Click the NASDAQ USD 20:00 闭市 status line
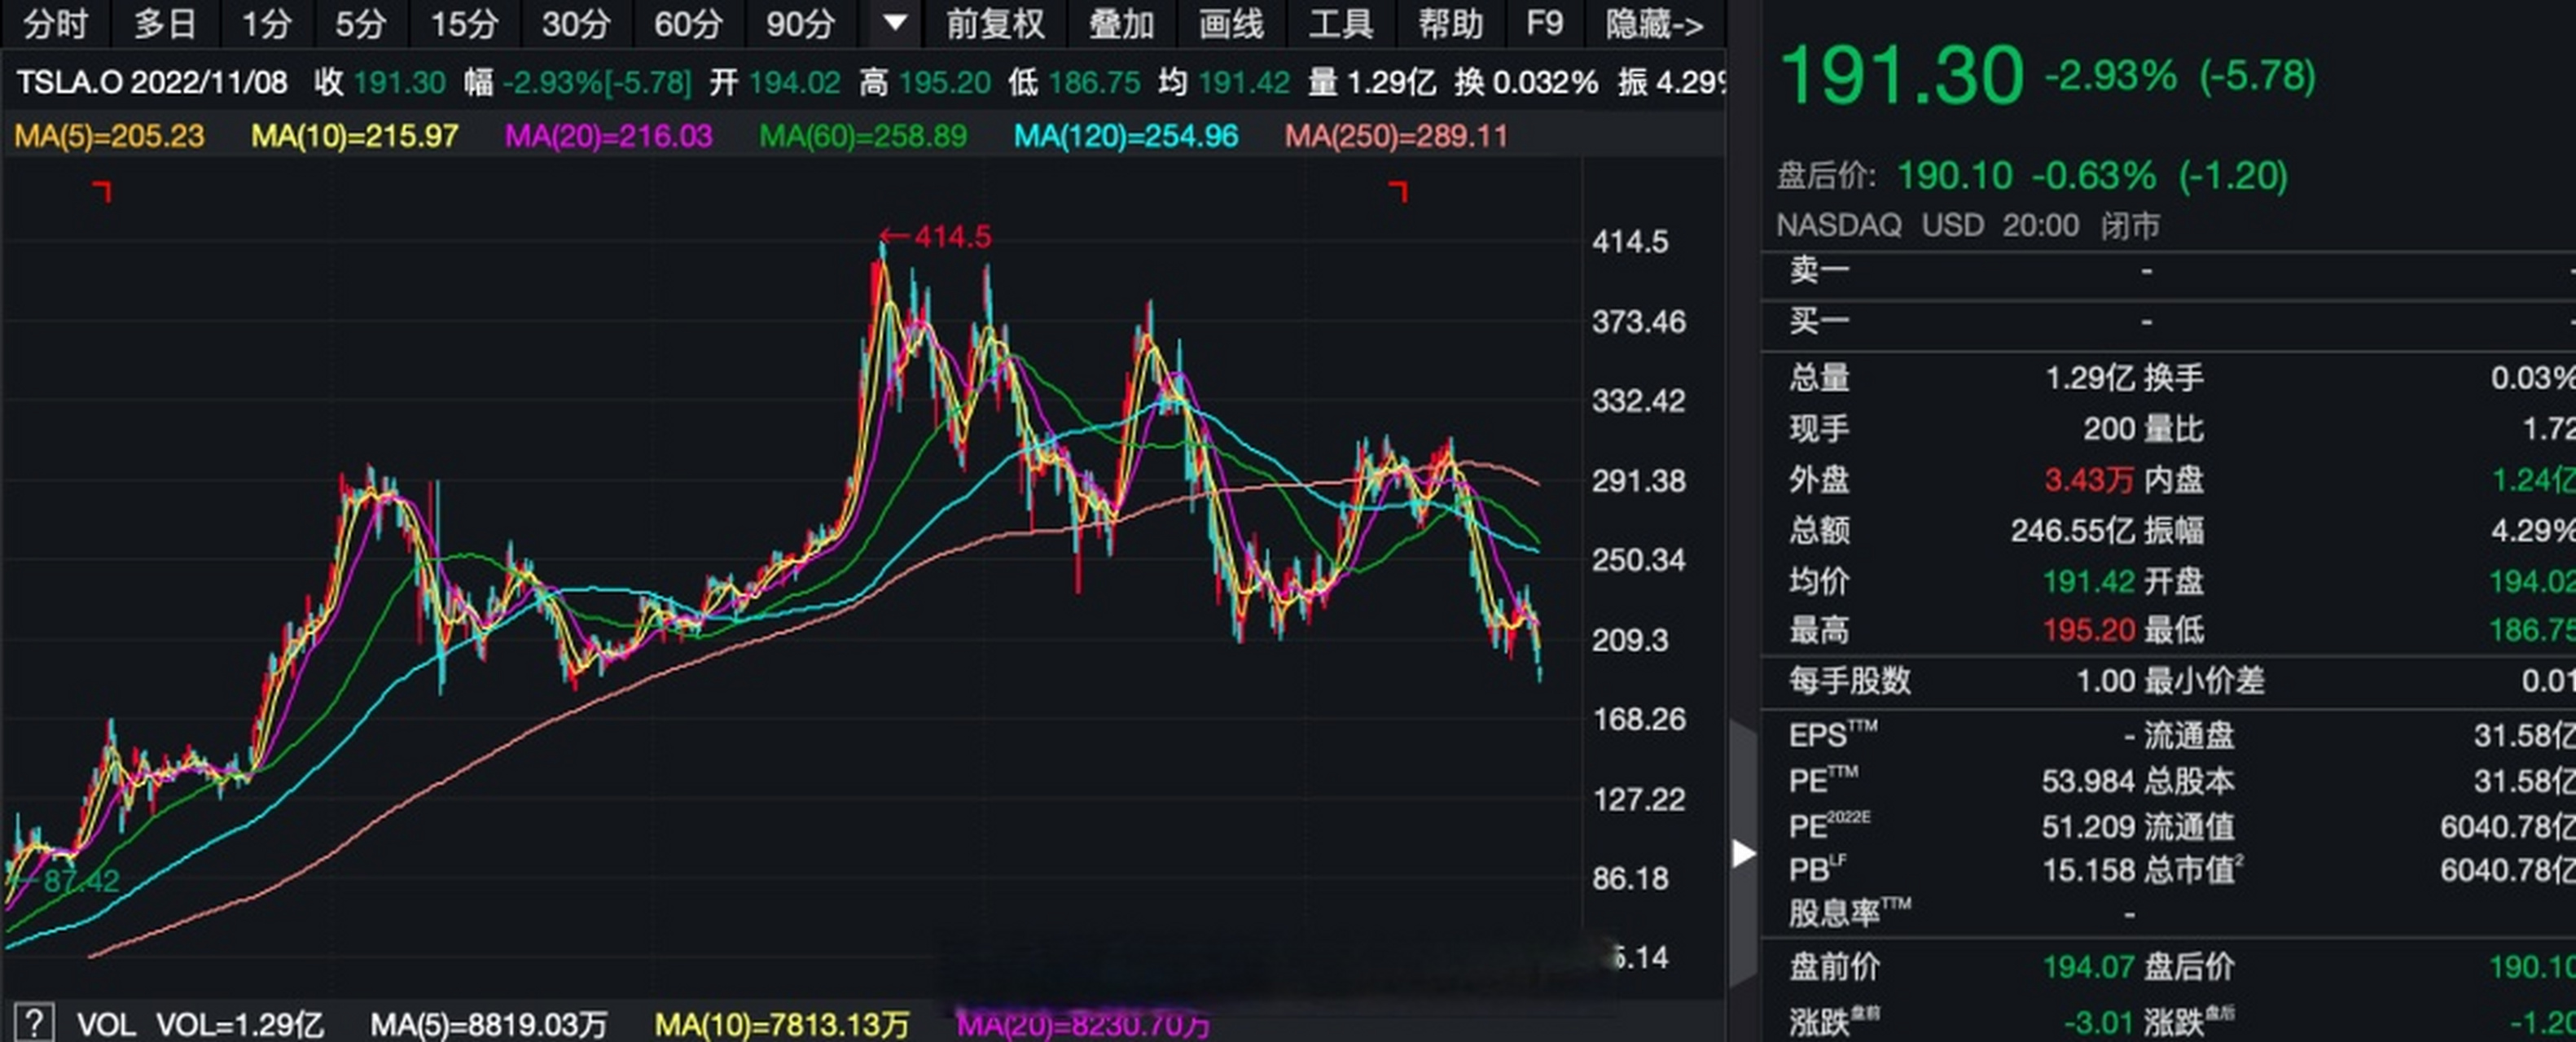The height and width of the screenshot is (1042, 2576). click(x=1969, y=226)
